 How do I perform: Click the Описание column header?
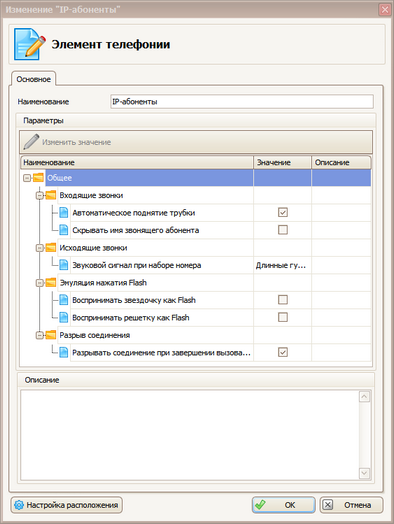(x=341, y=162)
